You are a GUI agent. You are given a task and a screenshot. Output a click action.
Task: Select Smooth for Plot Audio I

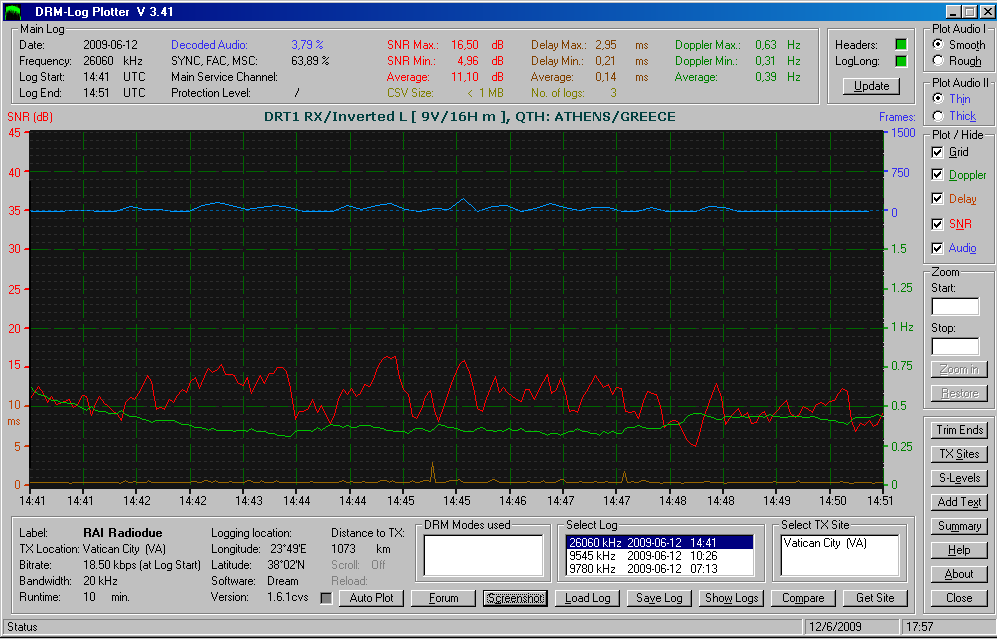pyautogui.click(x=938, y=45)
